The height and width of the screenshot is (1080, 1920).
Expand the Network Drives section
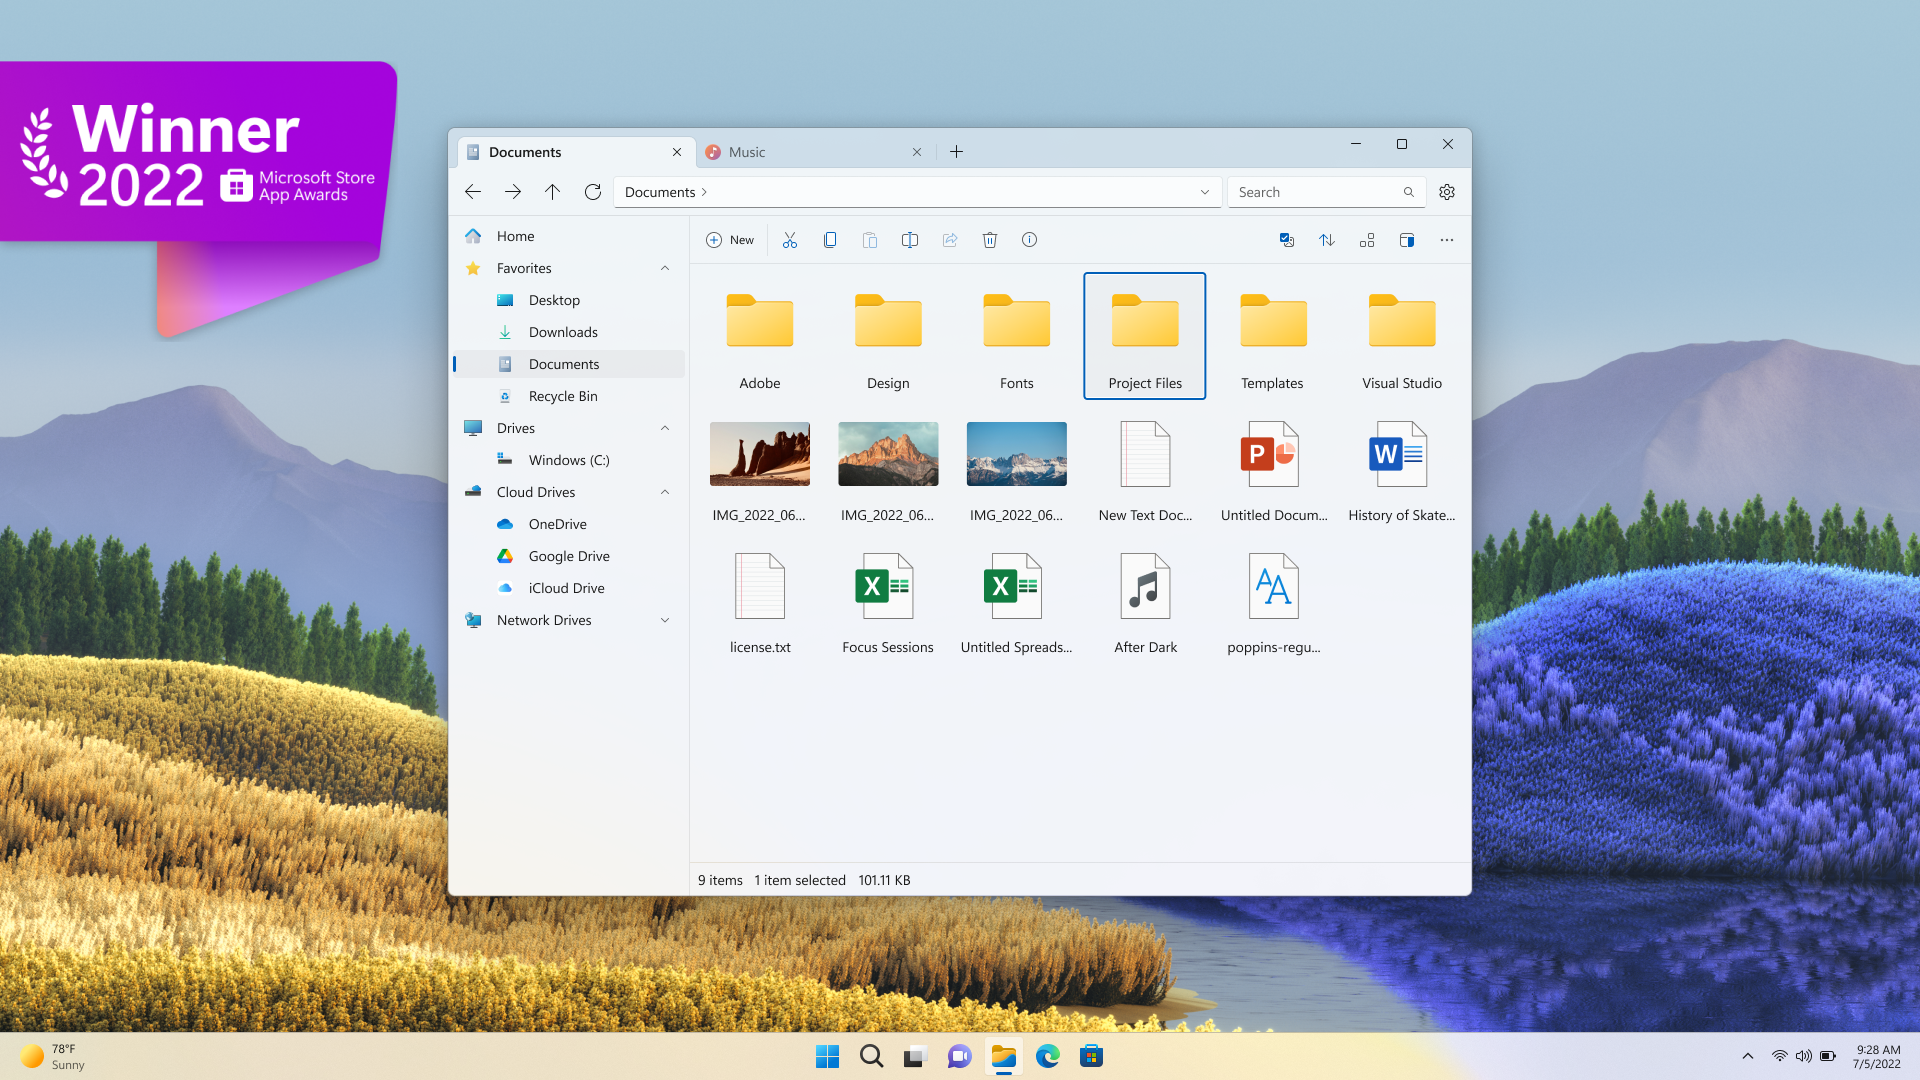[665, 620]
